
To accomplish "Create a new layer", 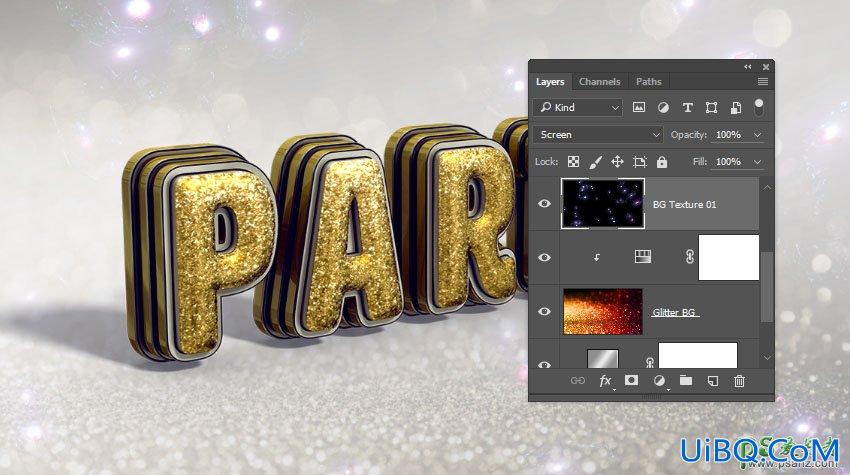I will [713, 381].
